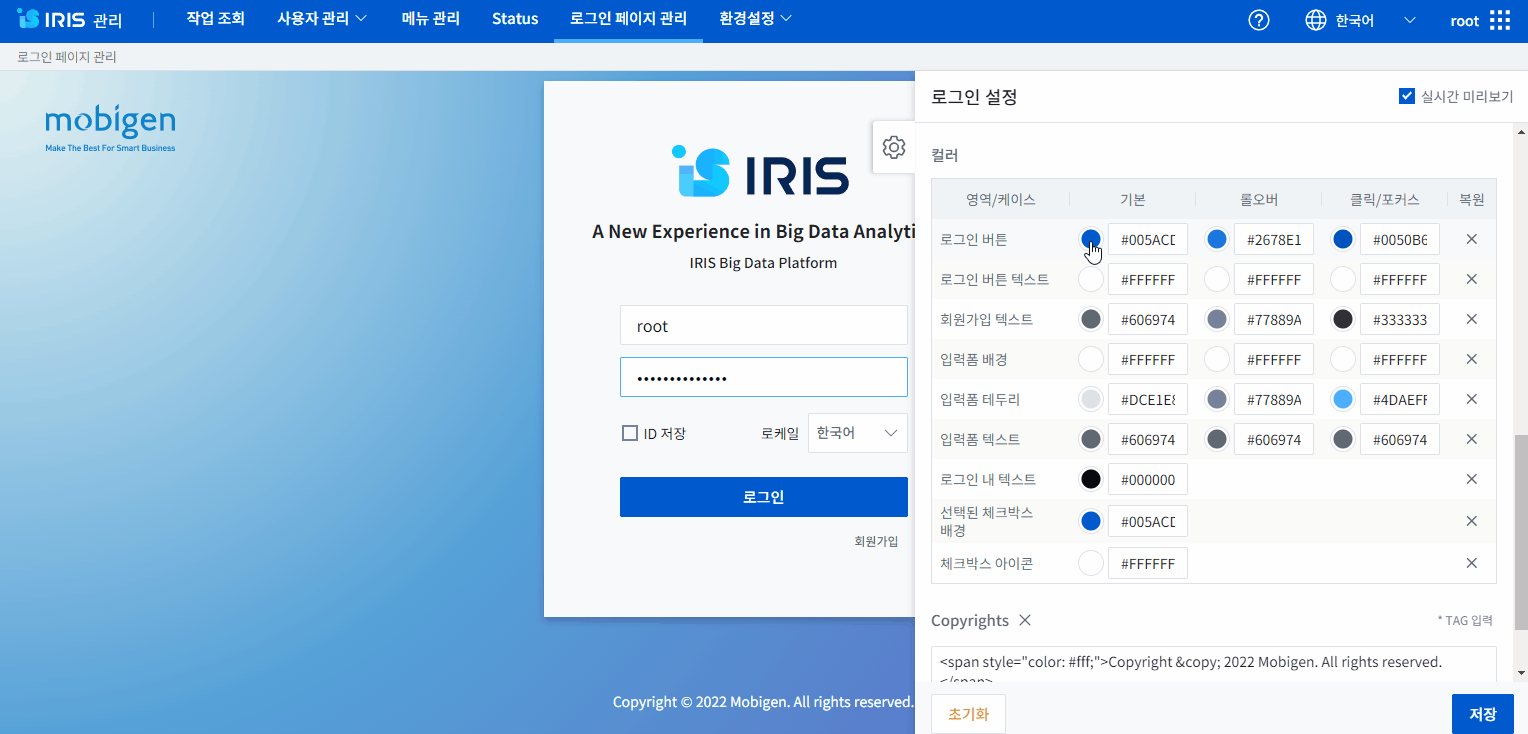
Task: Remove Copyrights section with X icon
Action: [1025, 620]
